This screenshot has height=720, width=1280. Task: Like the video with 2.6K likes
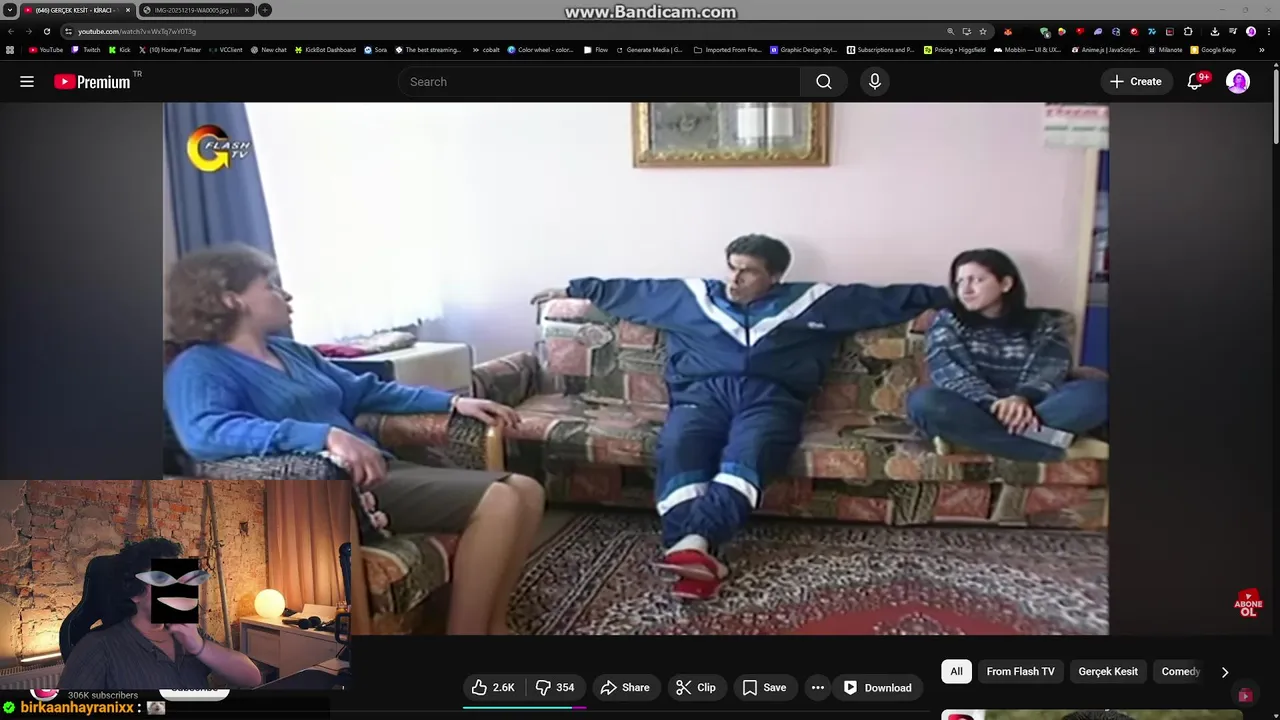pyautogui.click(x=493, y=688)
